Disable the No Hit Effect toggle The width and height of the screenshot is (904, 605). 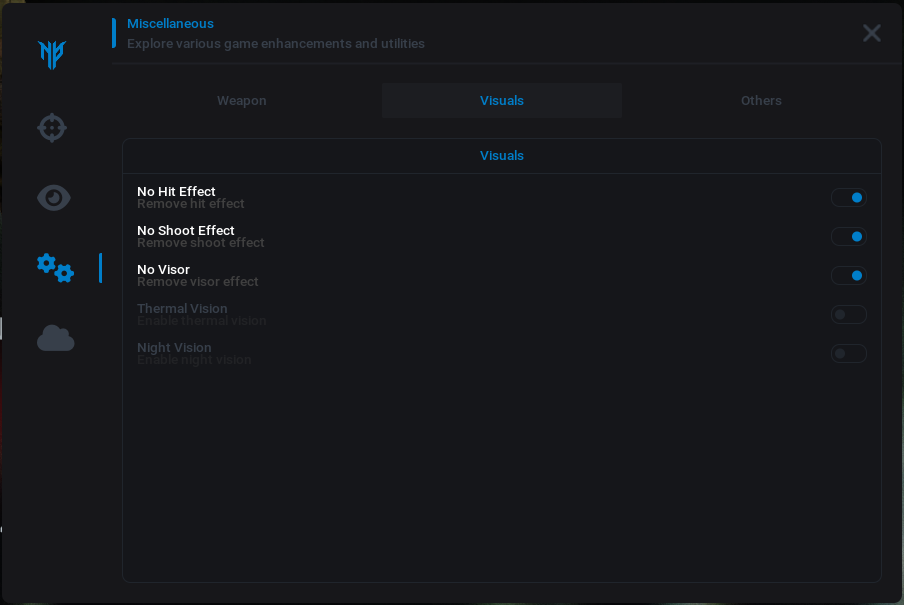point(848,198)
